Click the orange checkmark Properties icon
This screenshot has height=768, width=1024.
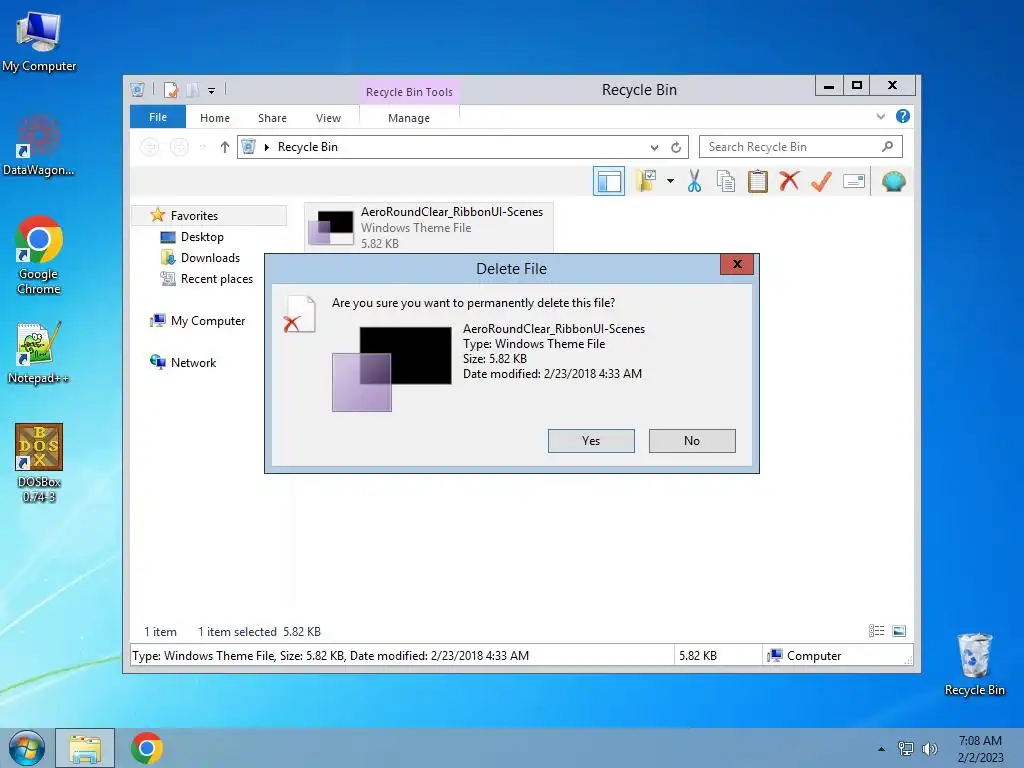tap(822, 181)
